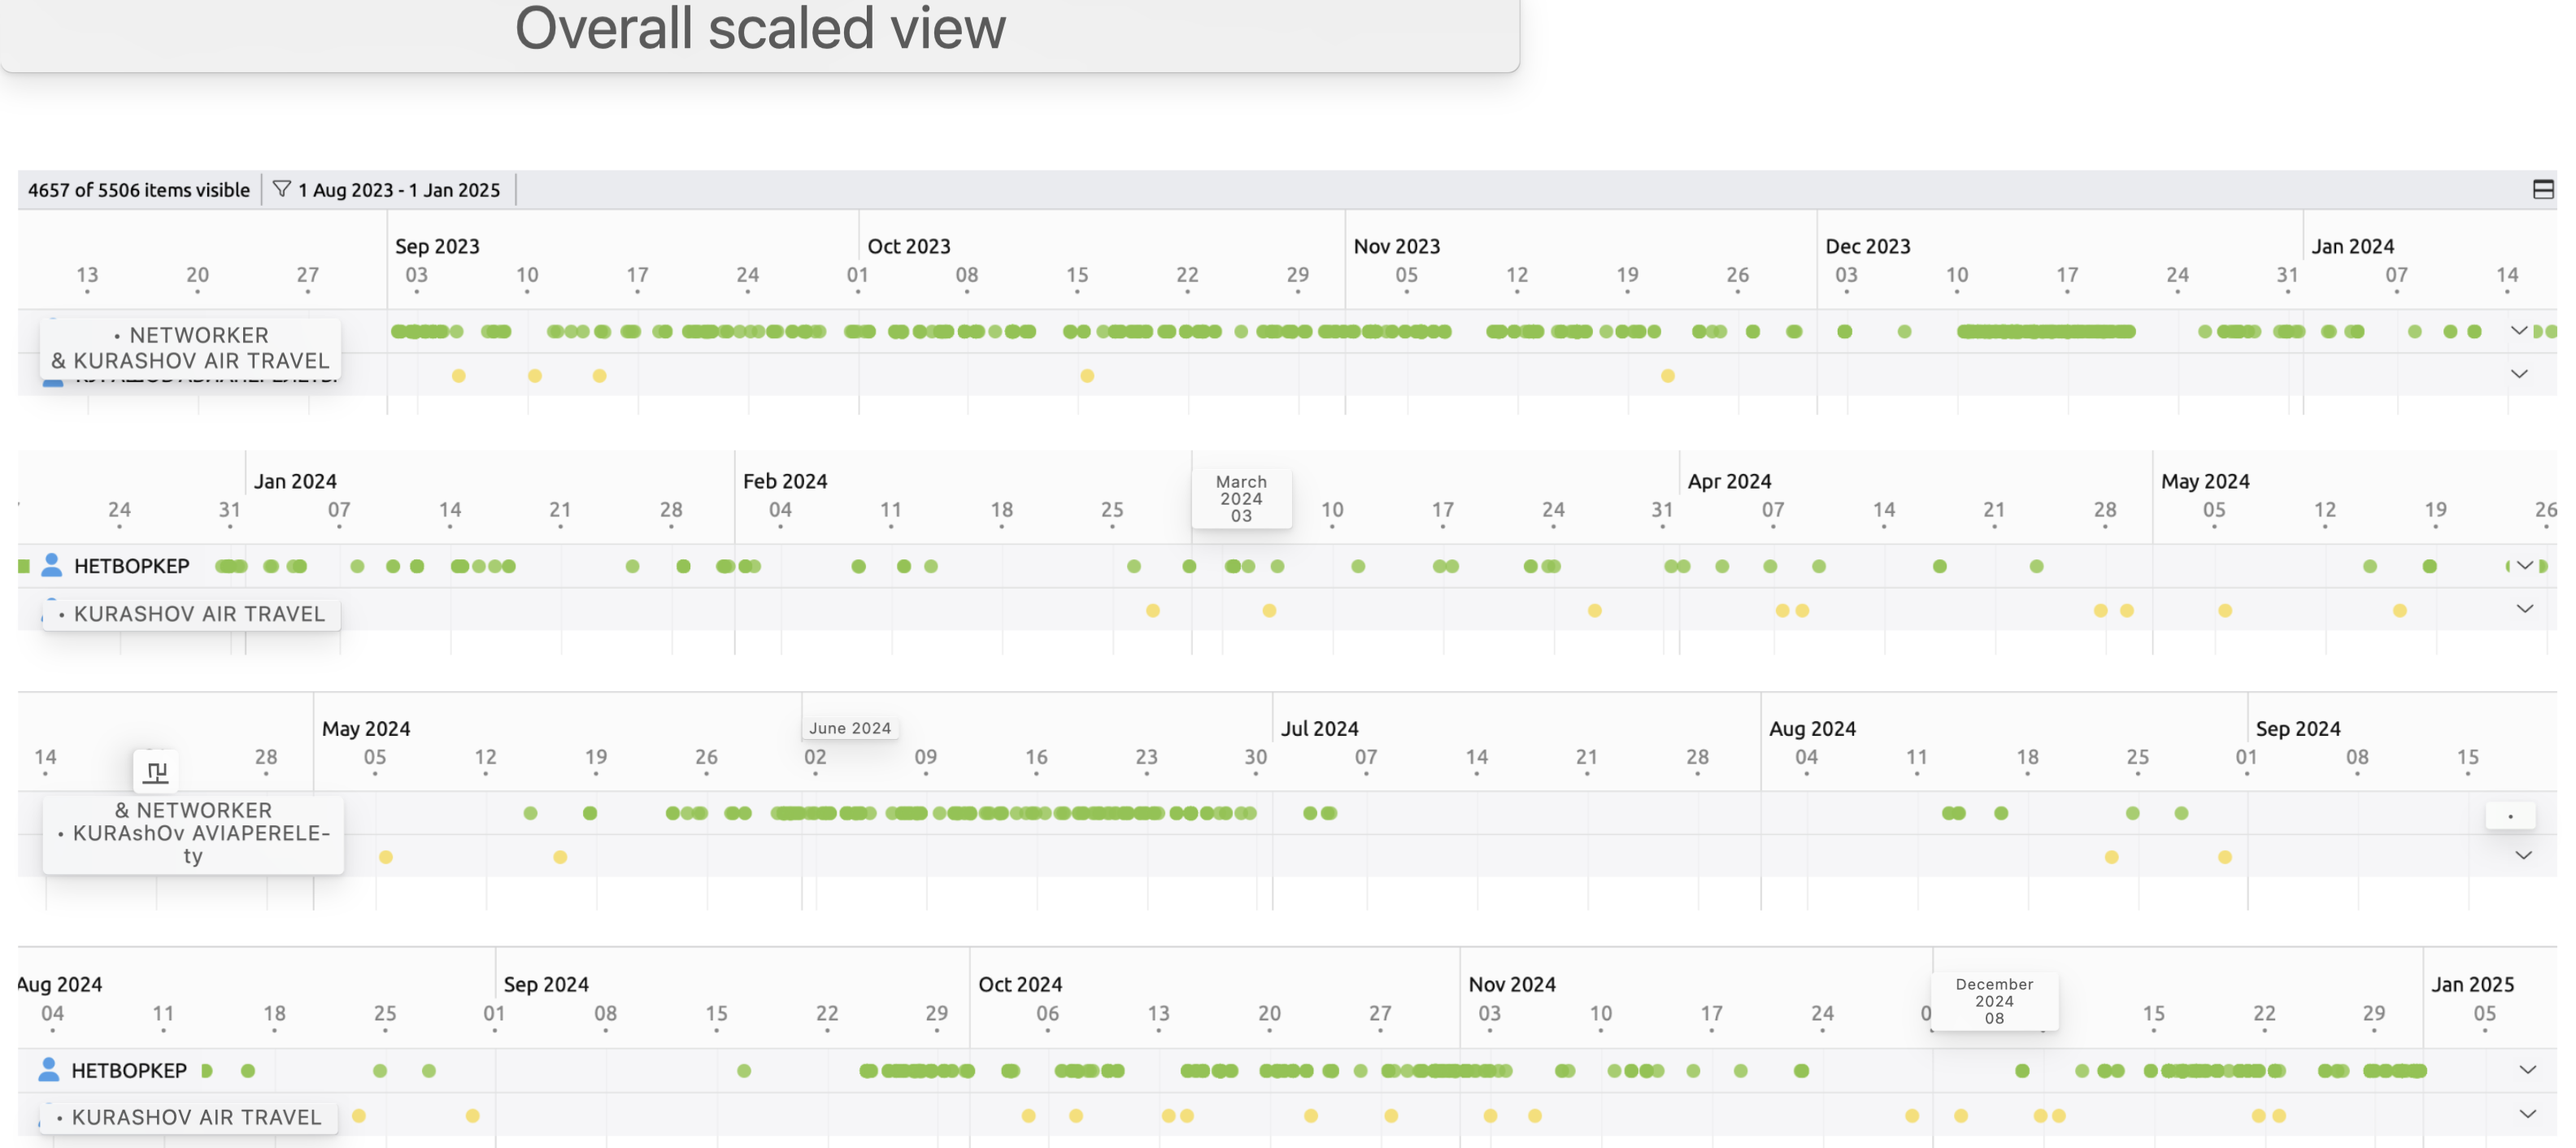Select the Feb 2024 month header

785,481
